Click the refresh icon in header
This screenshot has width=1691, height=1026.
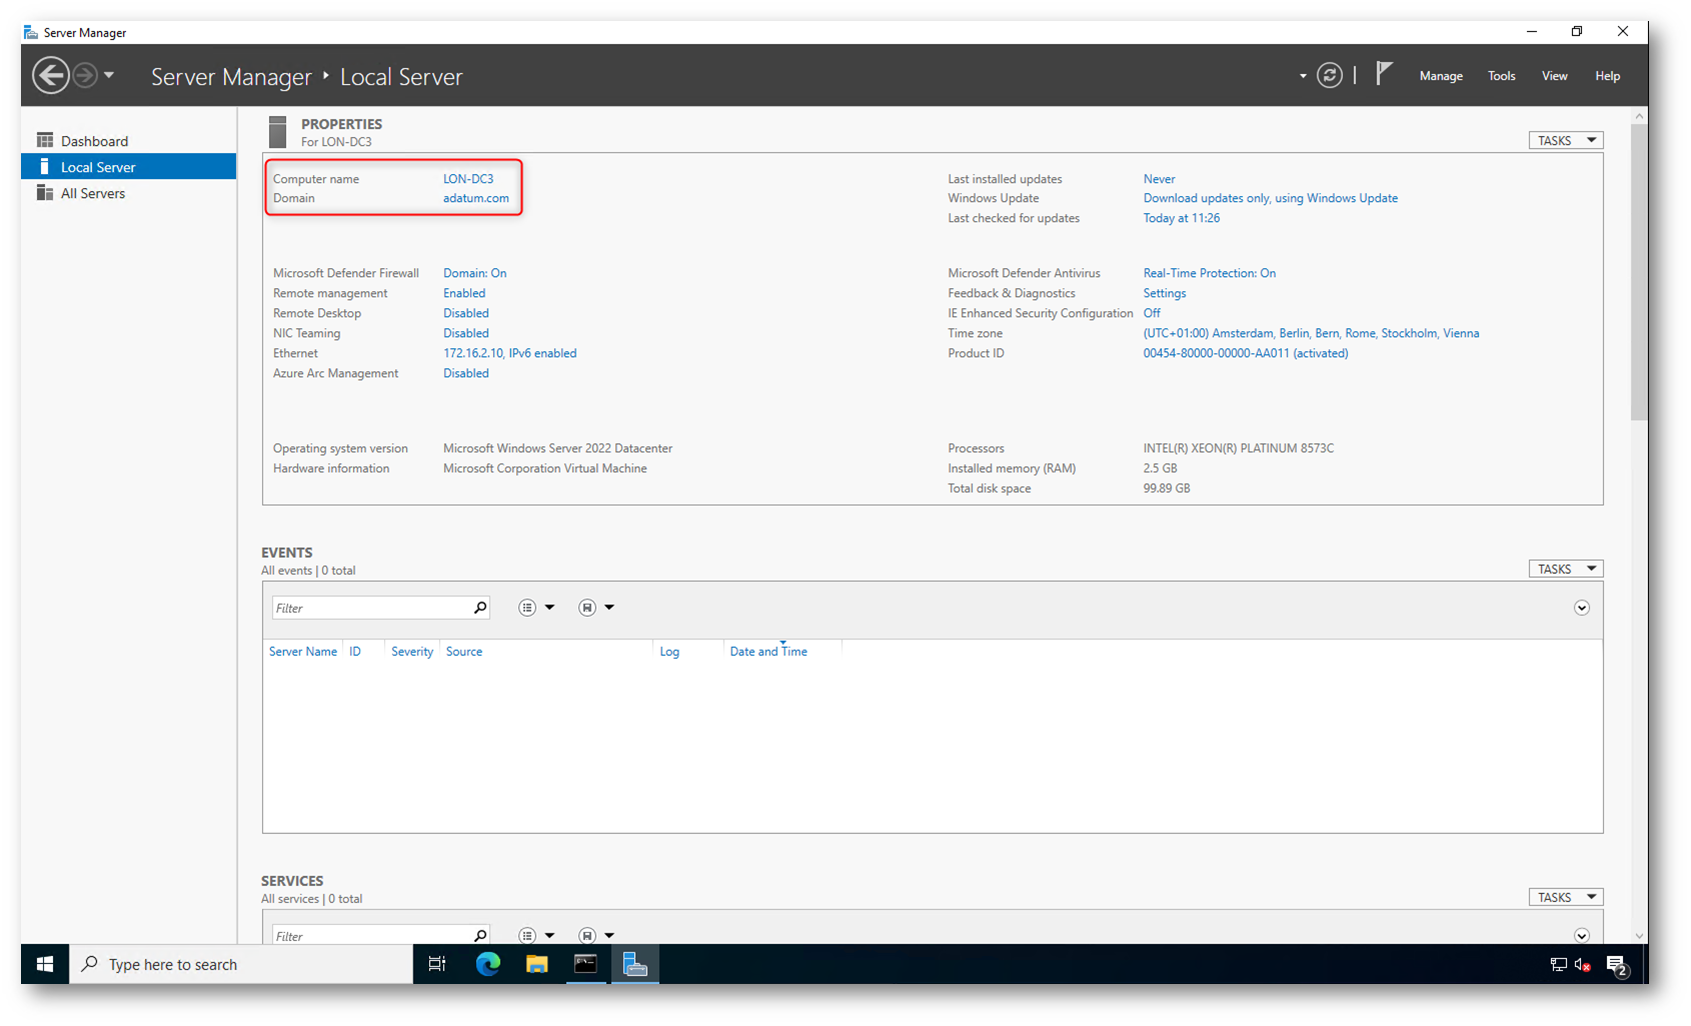point(1329,76)
